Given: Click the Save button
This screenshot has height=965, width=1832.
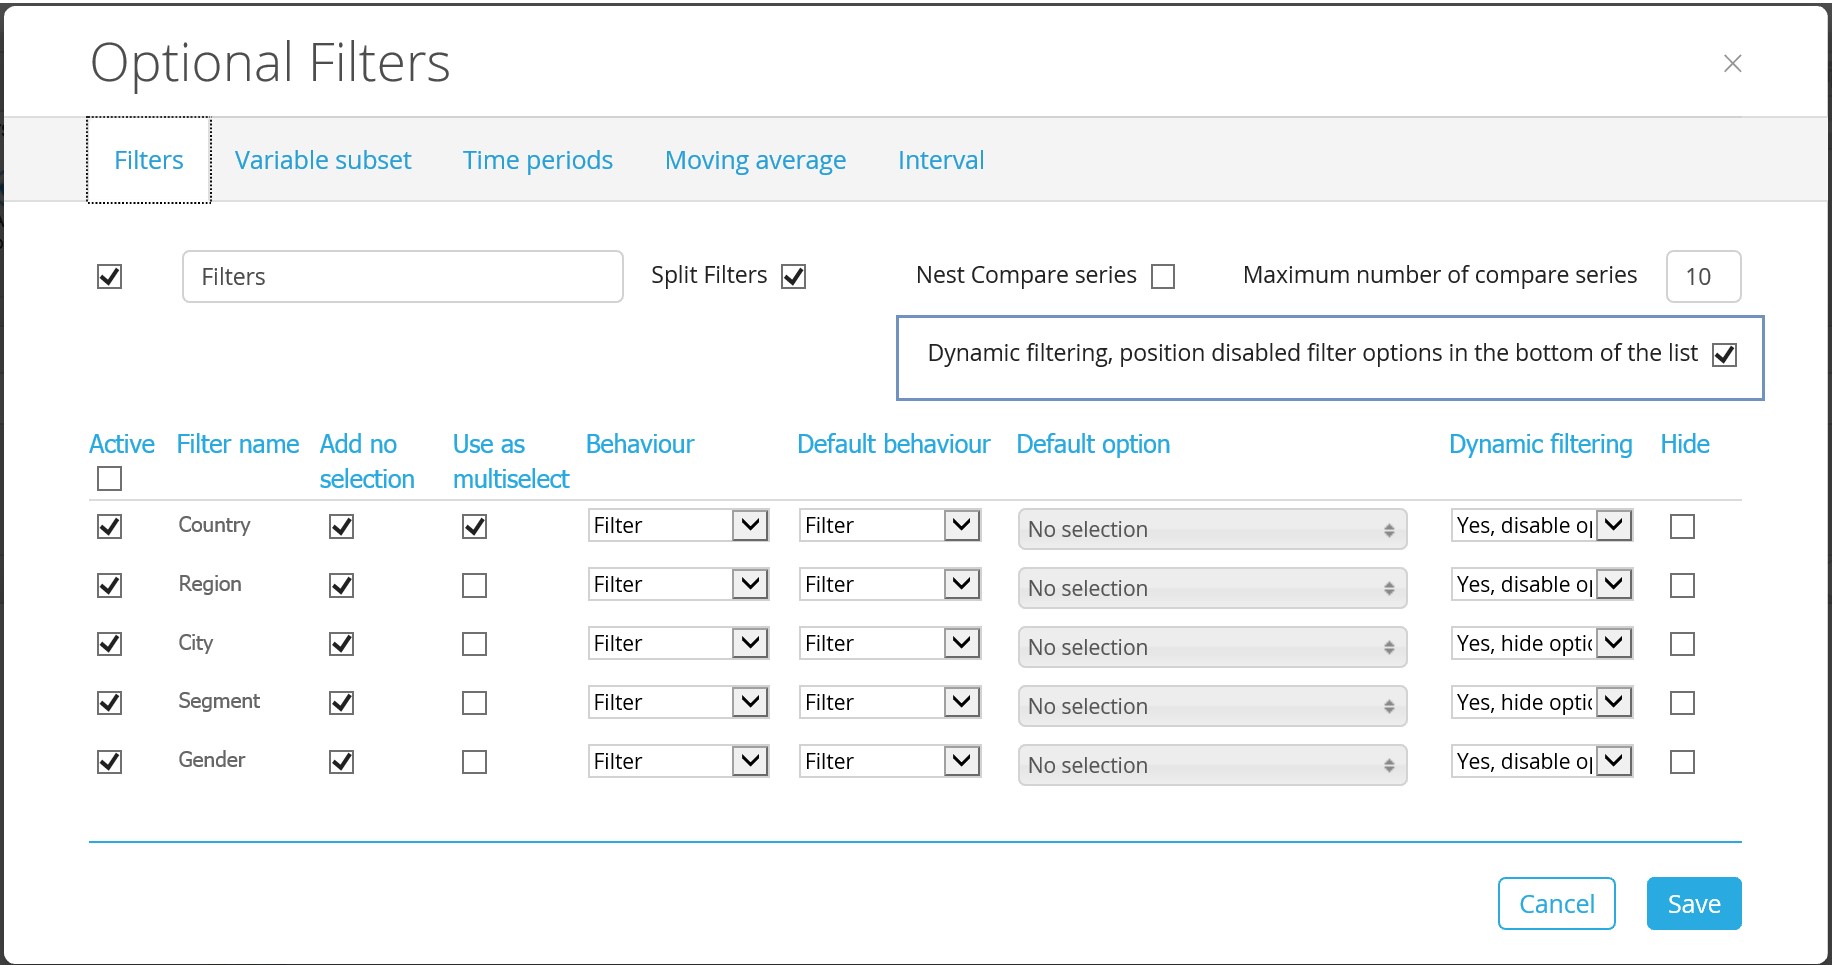Looking at the screenshot, I should 1694,904.
